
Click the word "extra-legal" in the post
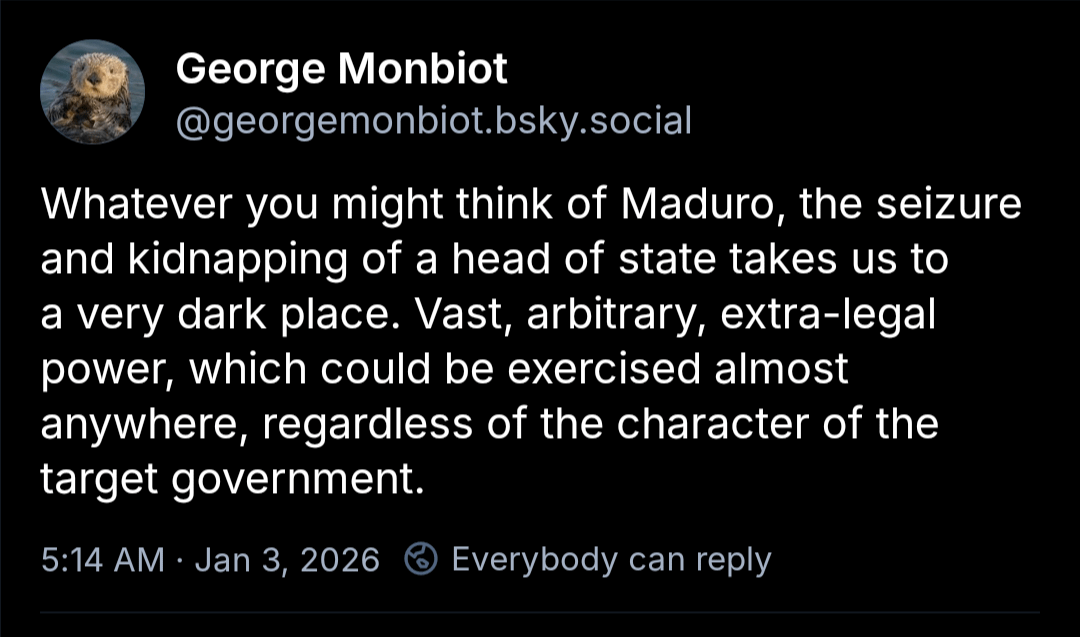click(x=829, y=315)
